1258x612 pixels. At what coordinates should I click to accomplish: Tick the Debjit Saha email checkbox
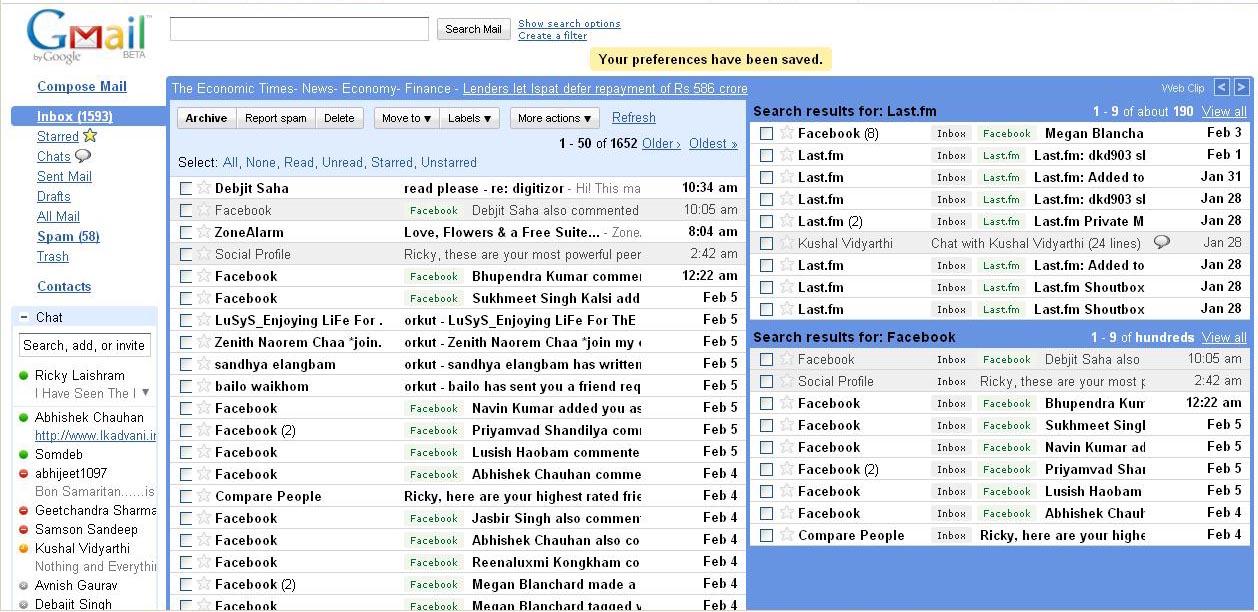pos(186,188)
